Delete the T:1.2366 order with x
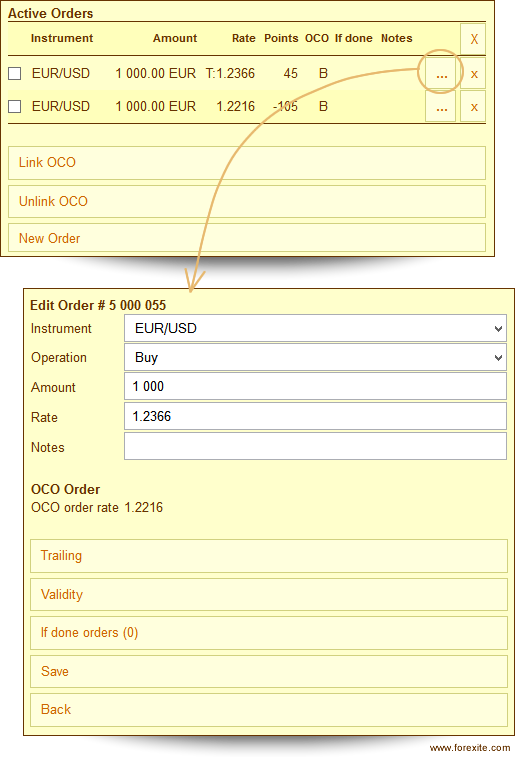515x757 pixels. [473, 74]
